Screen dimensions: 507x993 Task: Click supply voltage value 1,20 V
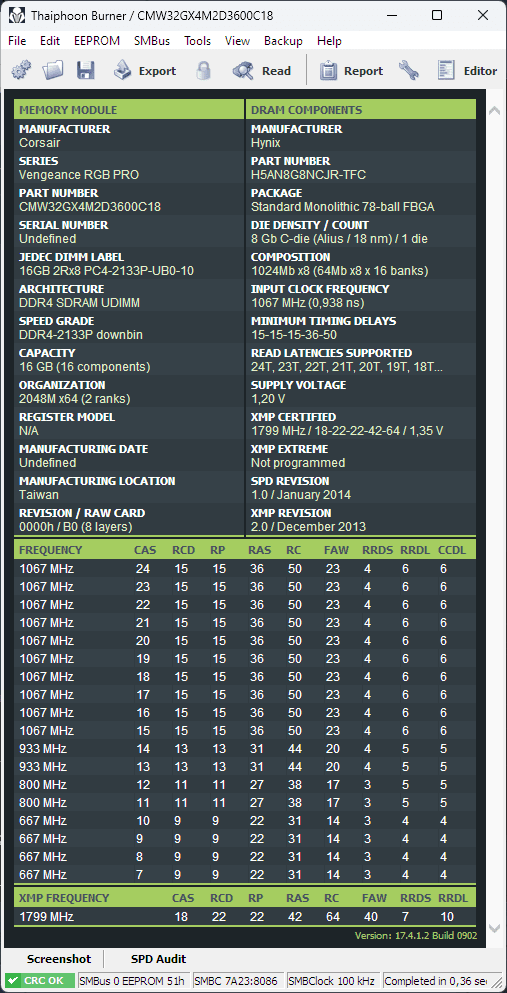pos(268,399)
